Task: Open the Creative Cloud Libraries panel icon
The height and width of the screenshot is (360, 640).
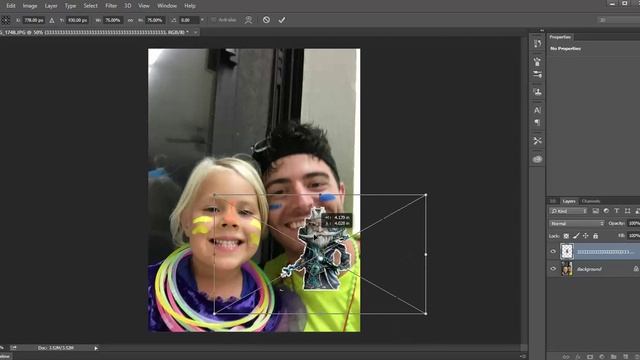Action: 537,159
